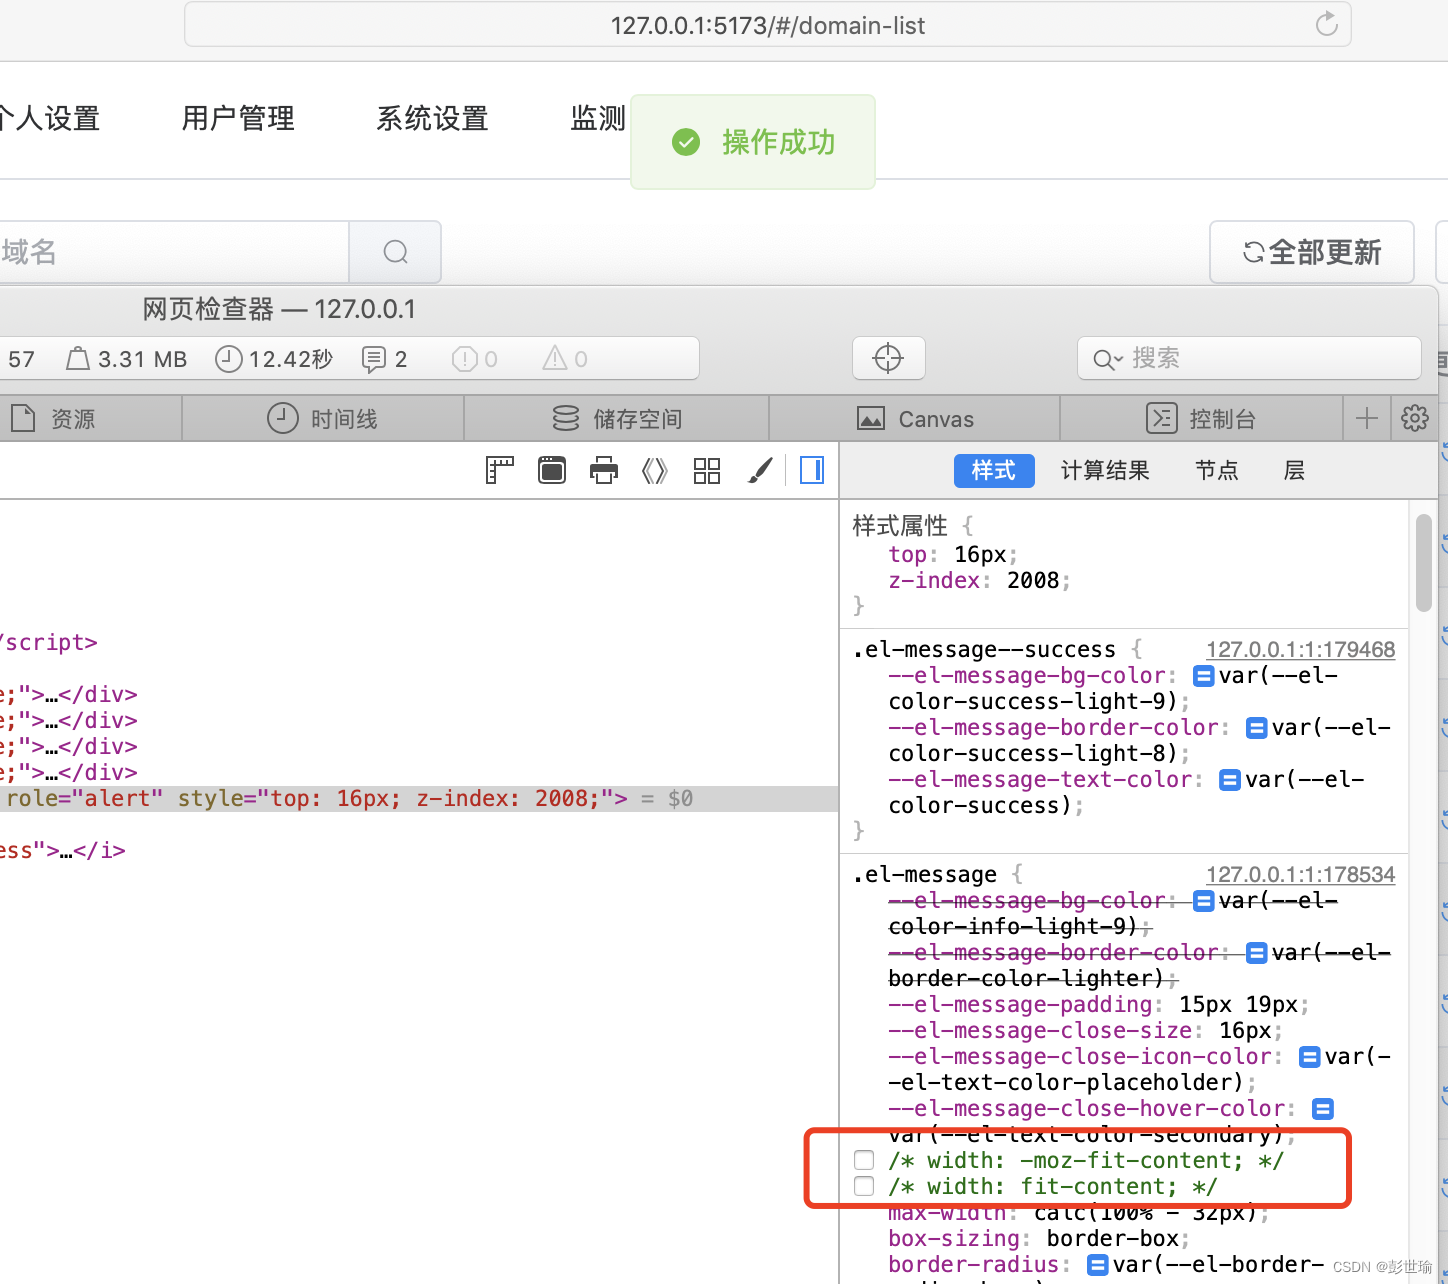Switch to the 时间线 tab
Image resolution: width=1448 pixels, height=1284 pixels.
coord(323,419)
